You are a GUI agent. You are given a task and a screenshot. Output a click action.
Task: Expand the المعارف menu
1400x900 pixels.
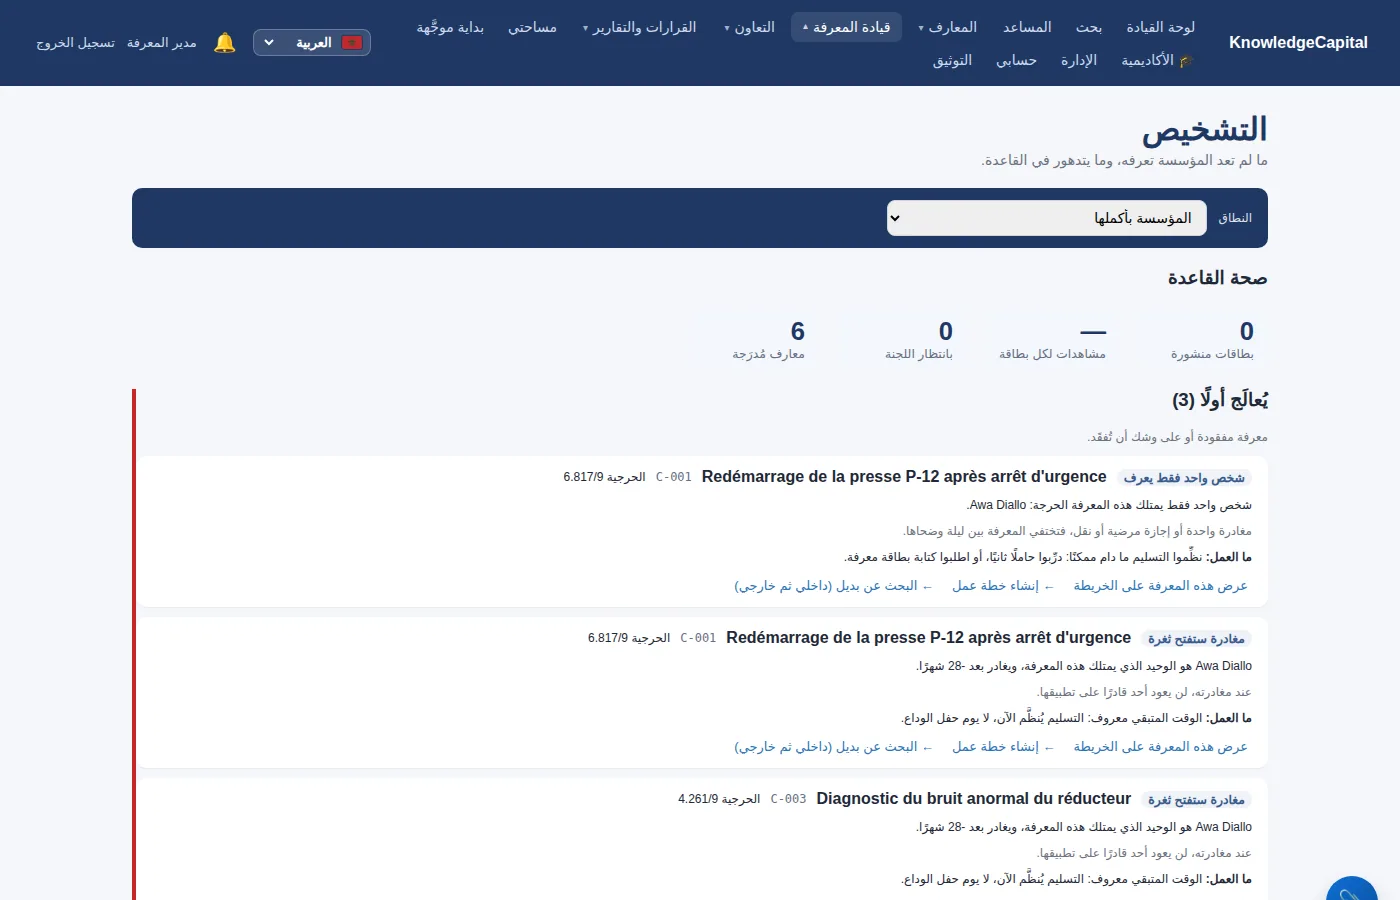click(x=948, y=27)
